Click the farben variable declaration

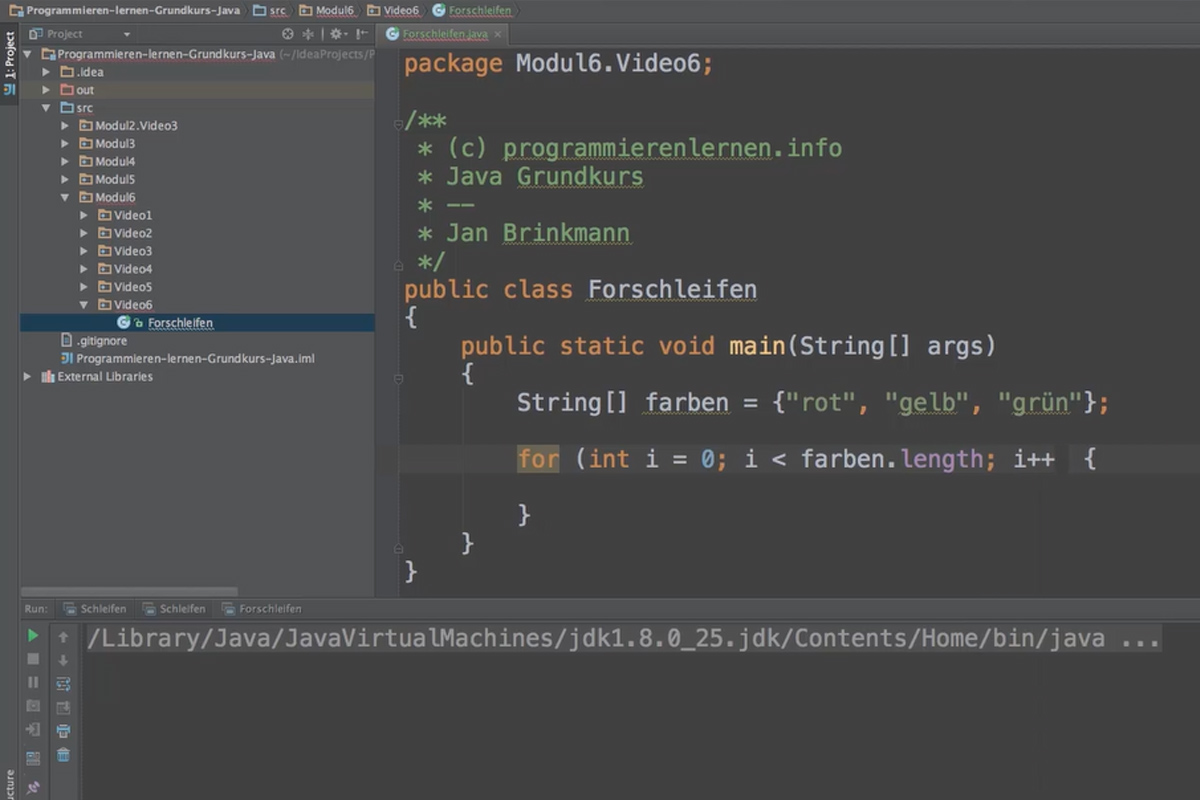click(687, 403)
